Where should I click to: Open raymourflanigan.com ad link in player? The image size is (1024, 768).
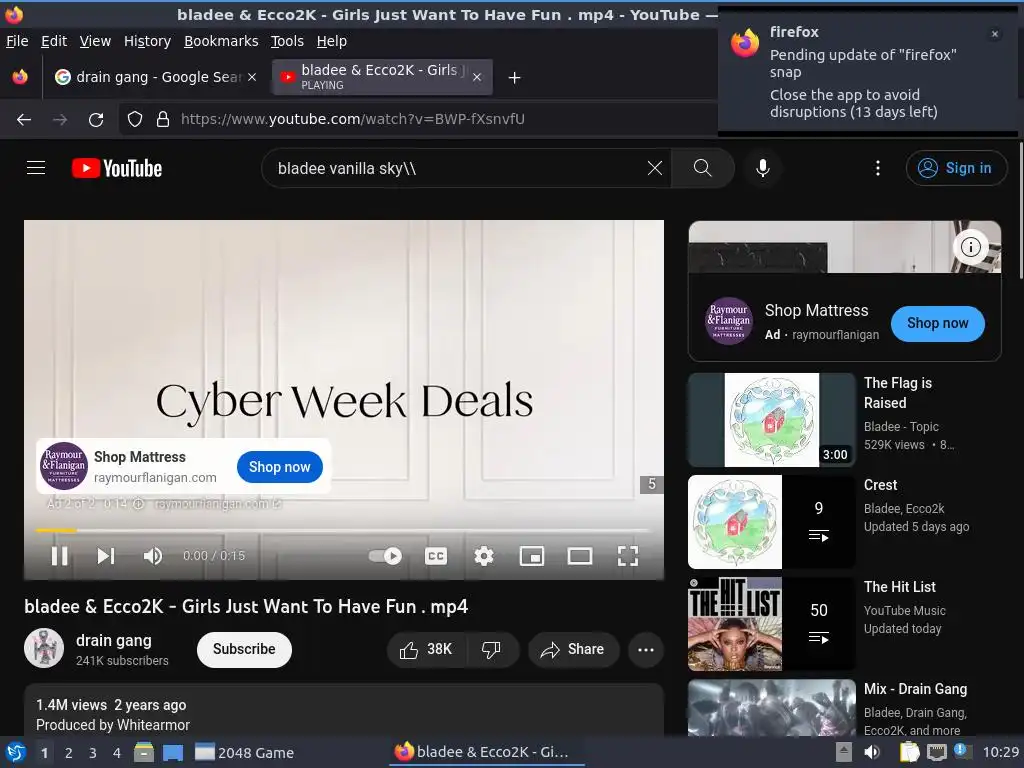217,504
